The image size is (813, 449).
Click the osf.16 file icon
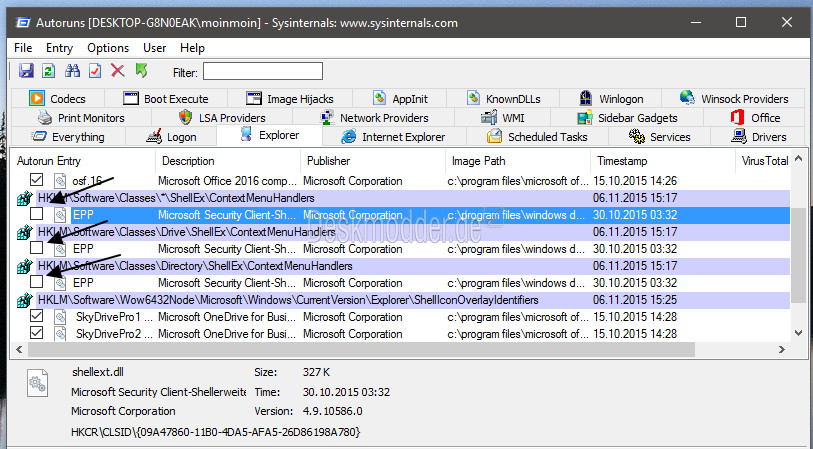[60, 180]
